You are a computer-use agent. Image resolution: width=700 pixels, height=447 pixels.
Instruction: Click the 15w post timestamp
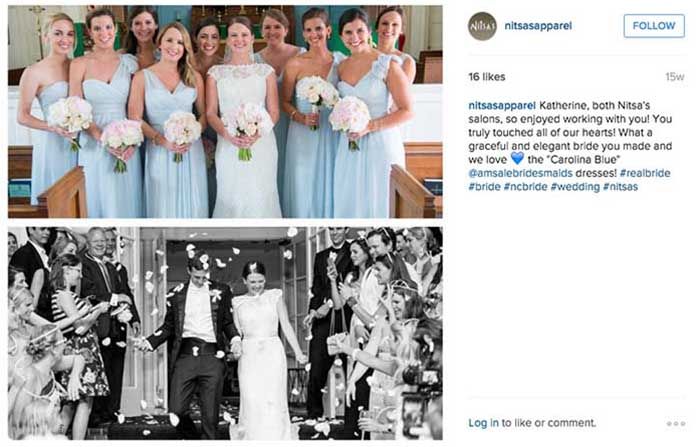(x=675, y=77)
